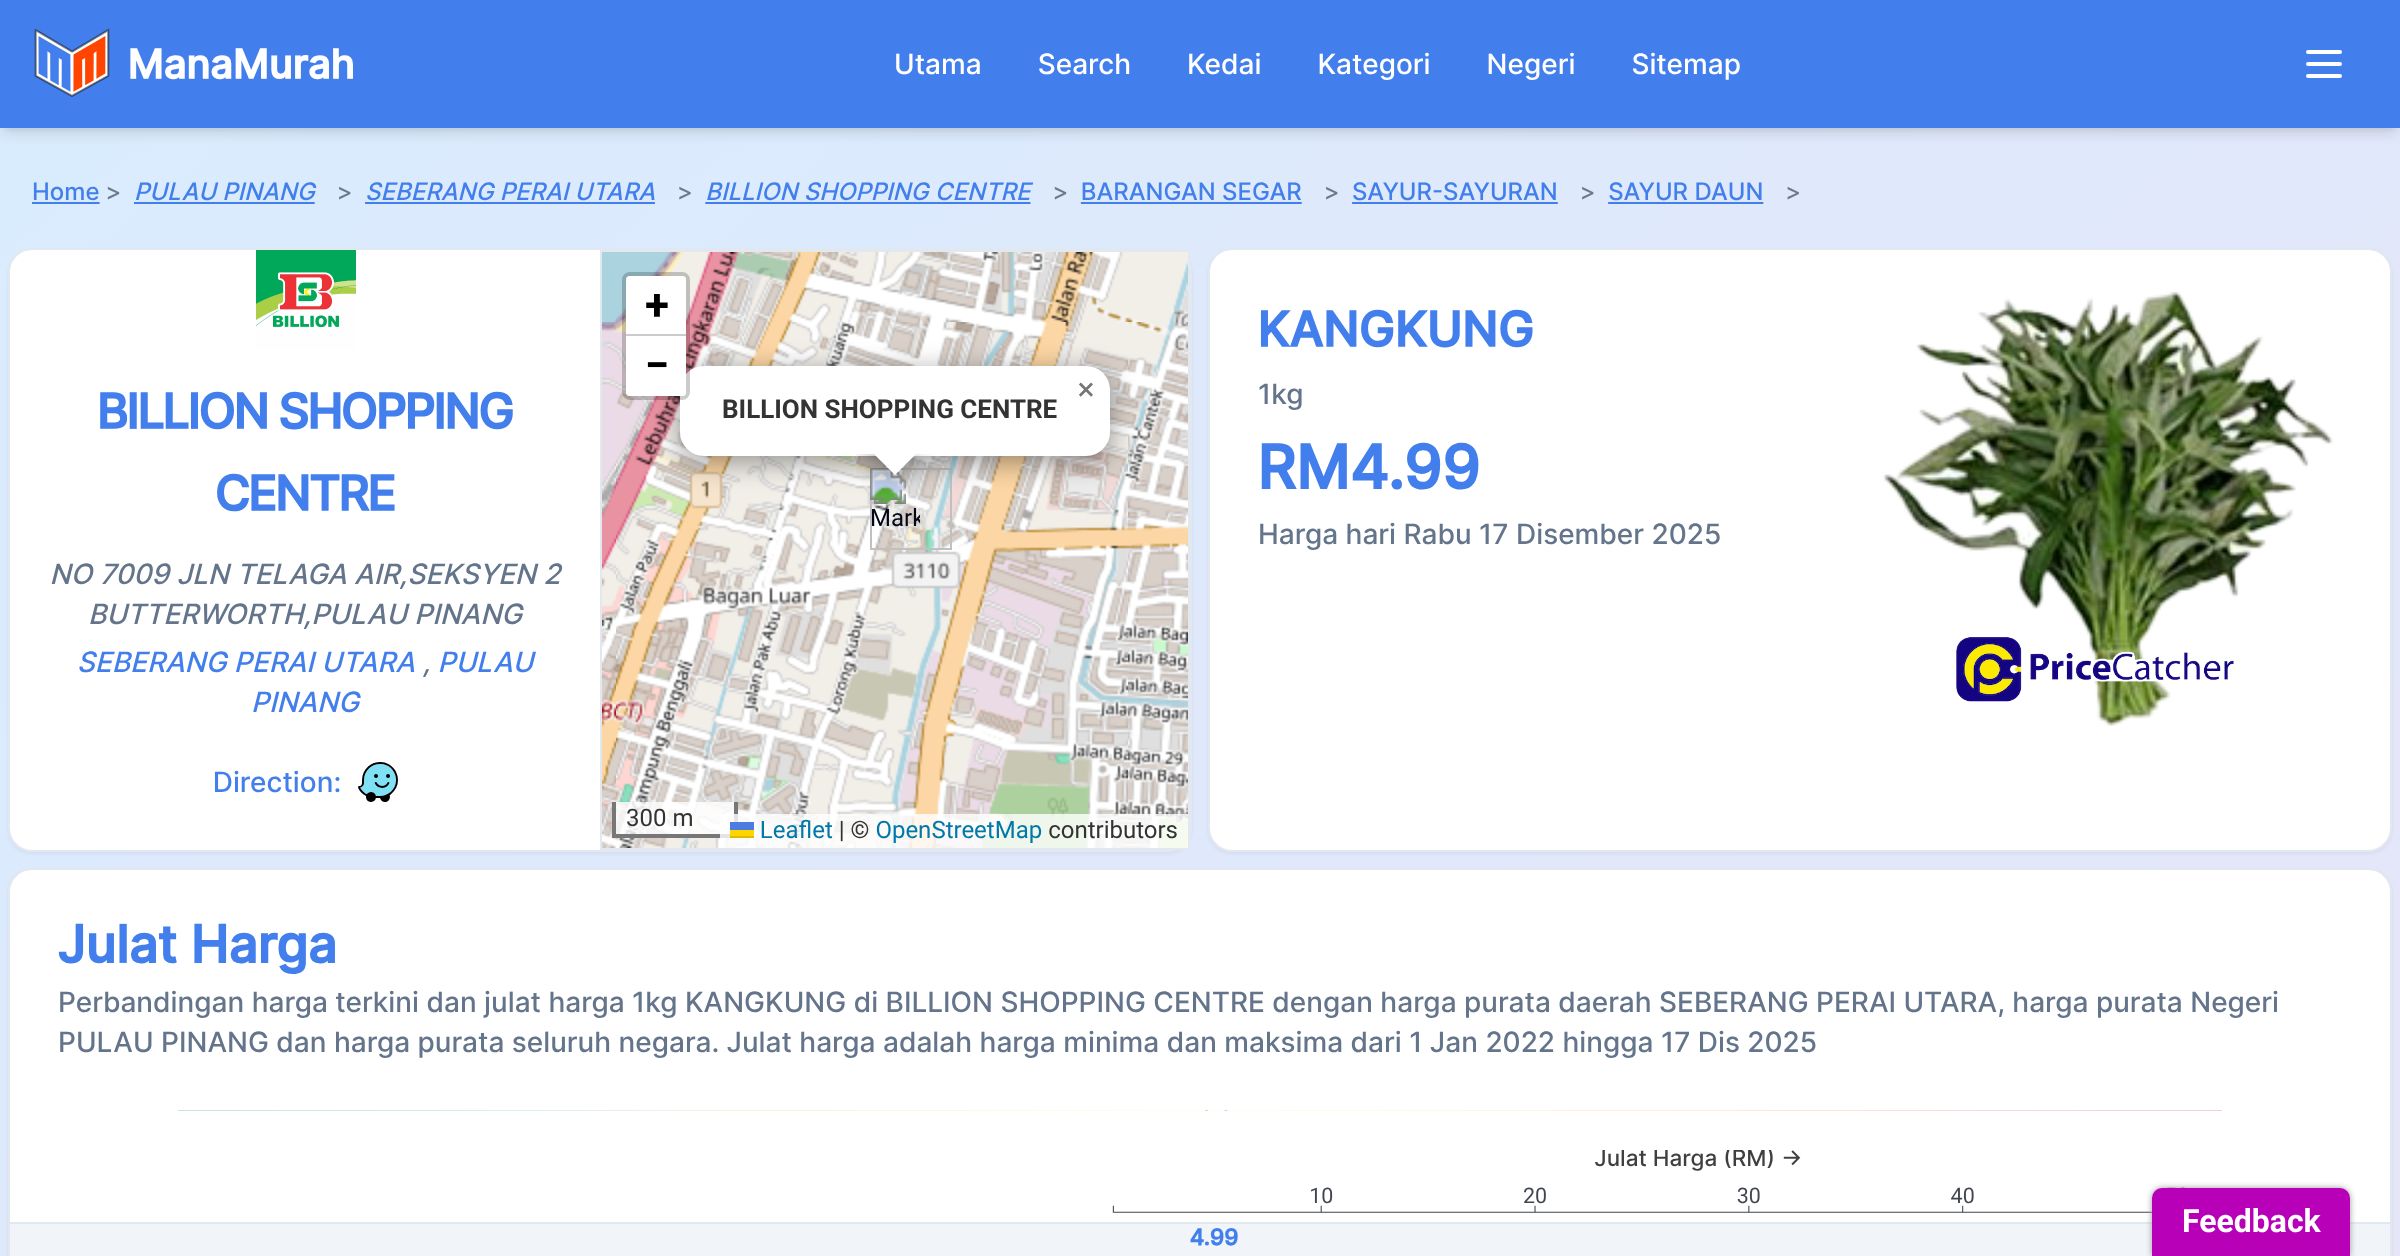
Task: Open the hamburger menu
Action: point(2323,64)
